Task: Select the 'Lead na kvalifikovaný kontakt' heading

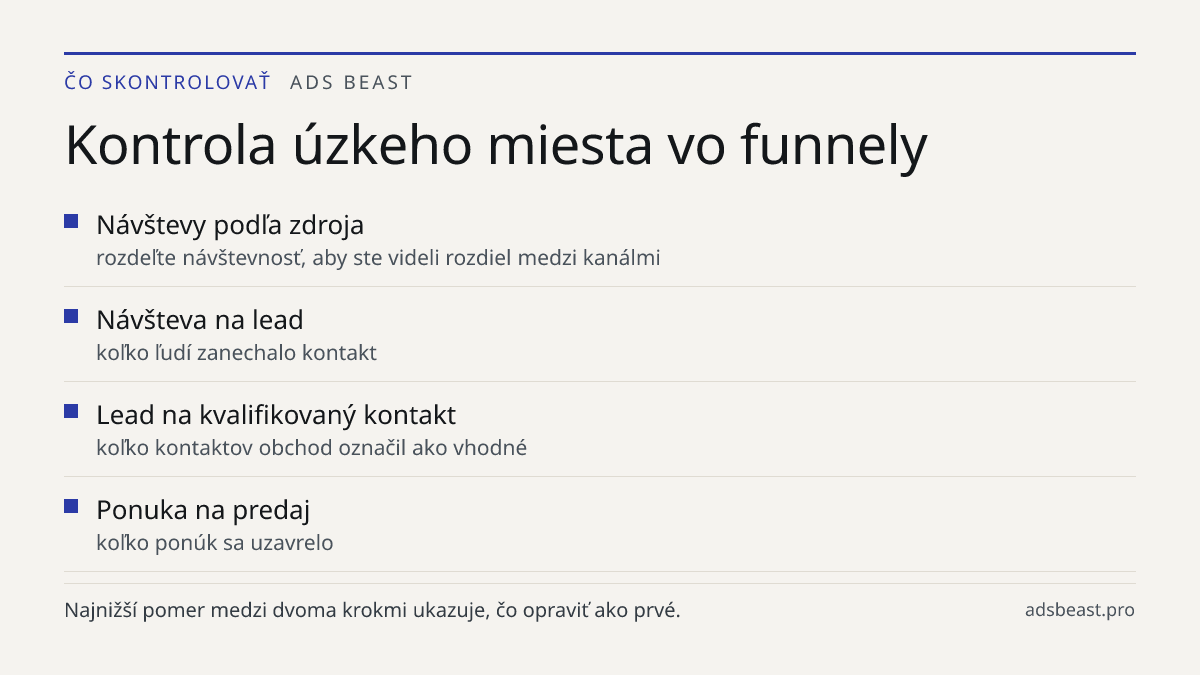Action: [x=276, y=415]
